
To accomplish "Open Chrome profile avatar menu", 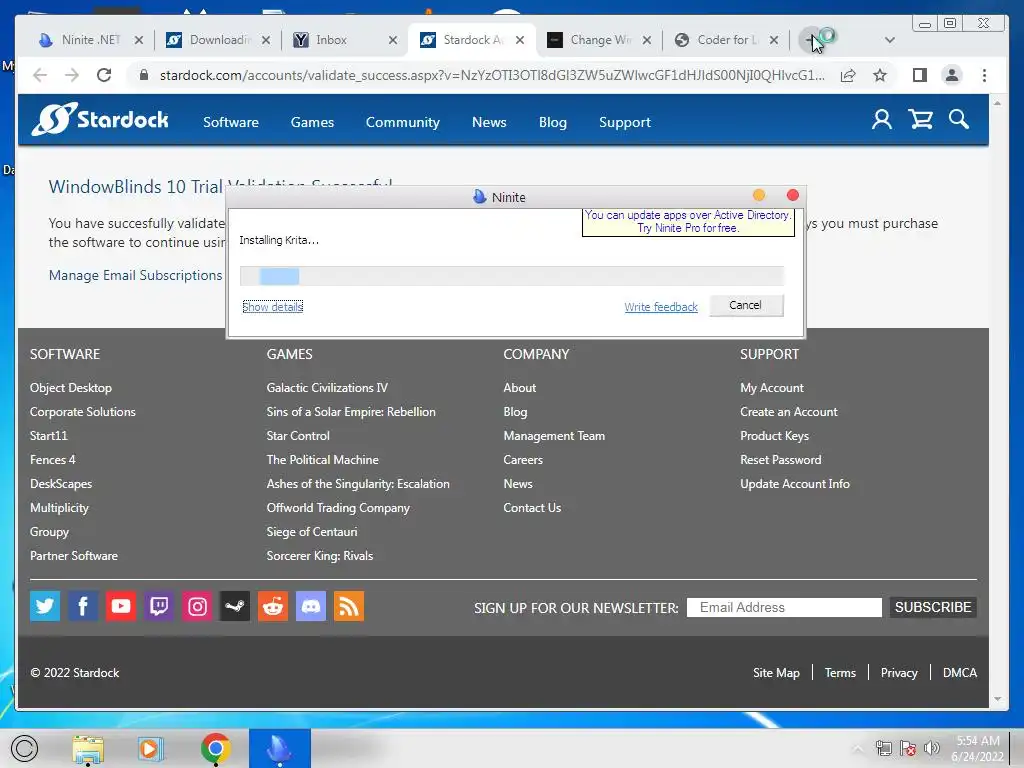I will coord(952,75).
